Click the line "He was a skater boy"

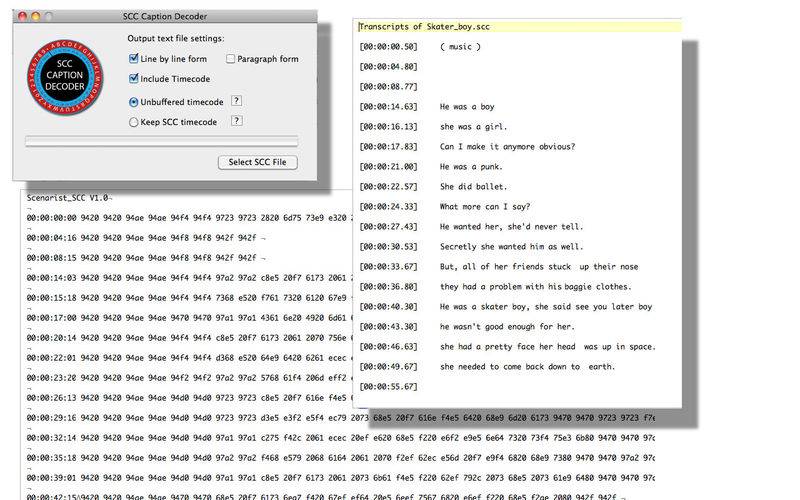pos(546,306)
